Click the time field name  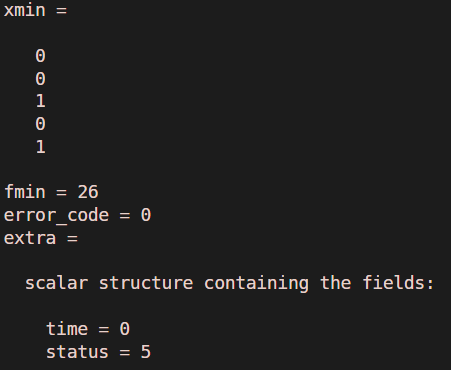click(67, 329)
